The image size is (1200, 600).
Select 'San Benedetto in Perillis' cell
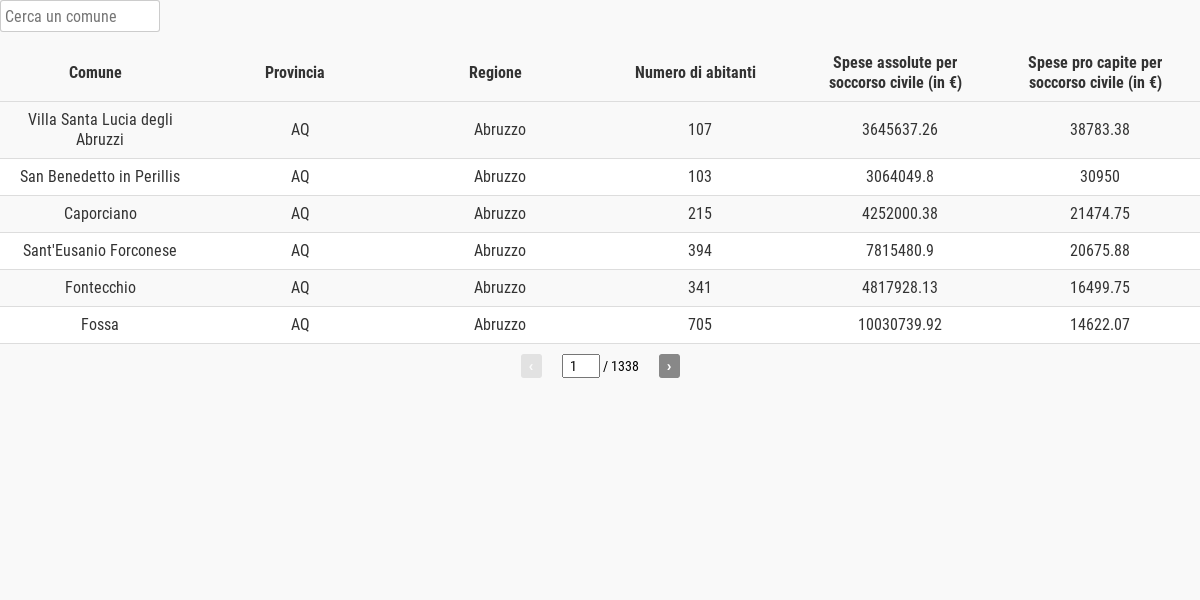[x=100, y=177]
